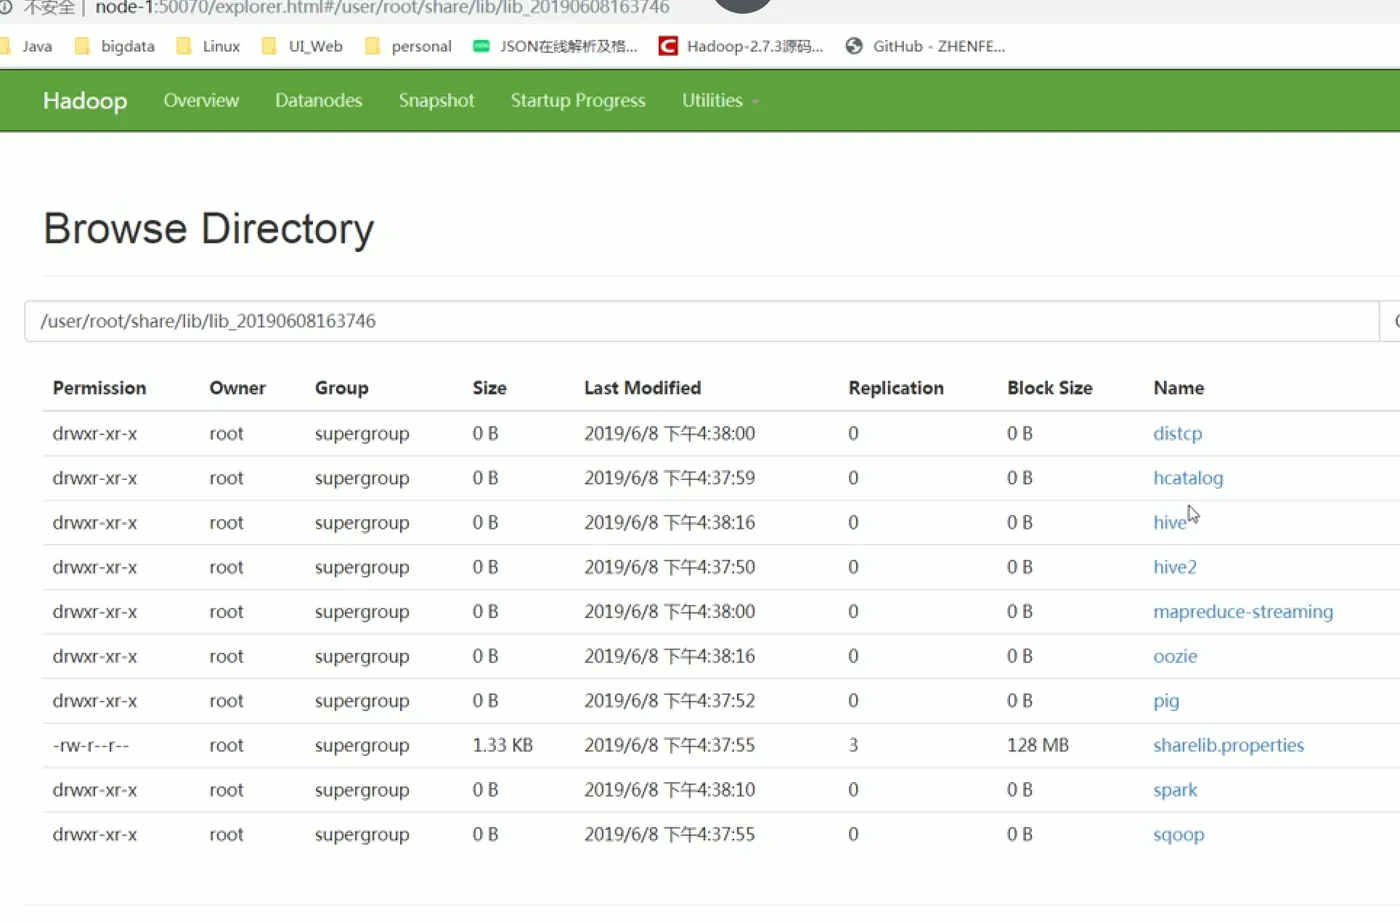Open the hive directory

[1169, 522]
